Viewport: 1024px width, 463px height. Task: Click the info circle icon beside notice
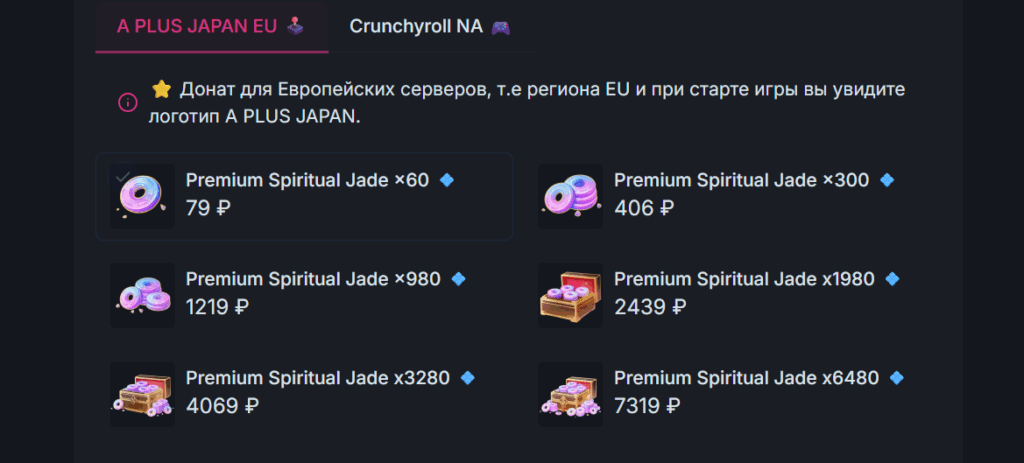coord(128,102)
